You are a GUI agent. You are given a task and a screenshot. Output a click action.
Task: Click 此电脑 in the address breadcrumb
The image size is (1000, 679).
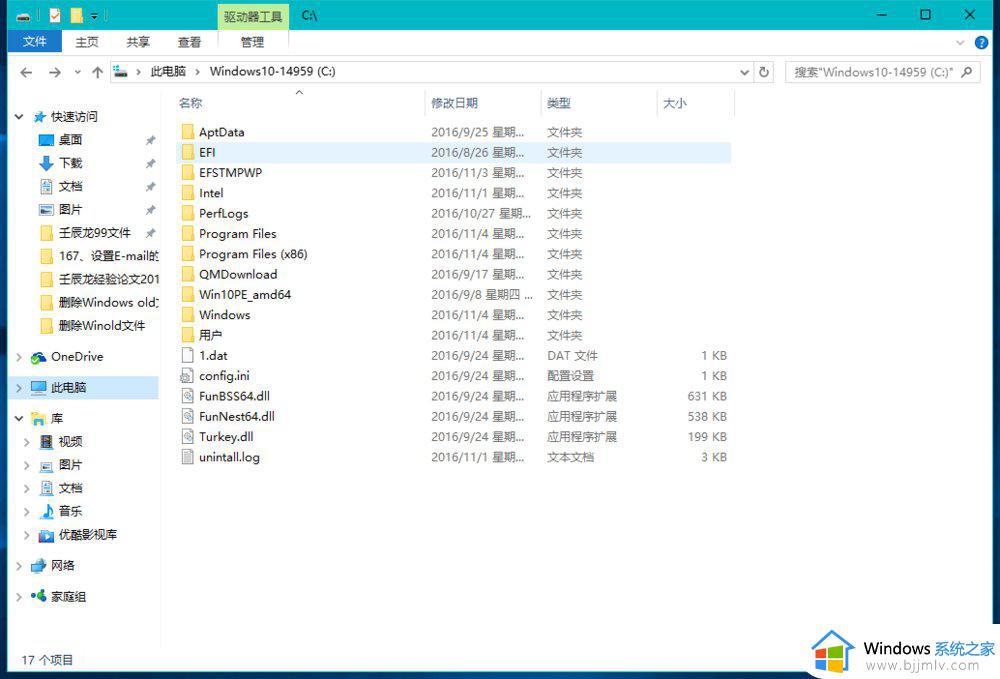point(168,71)
